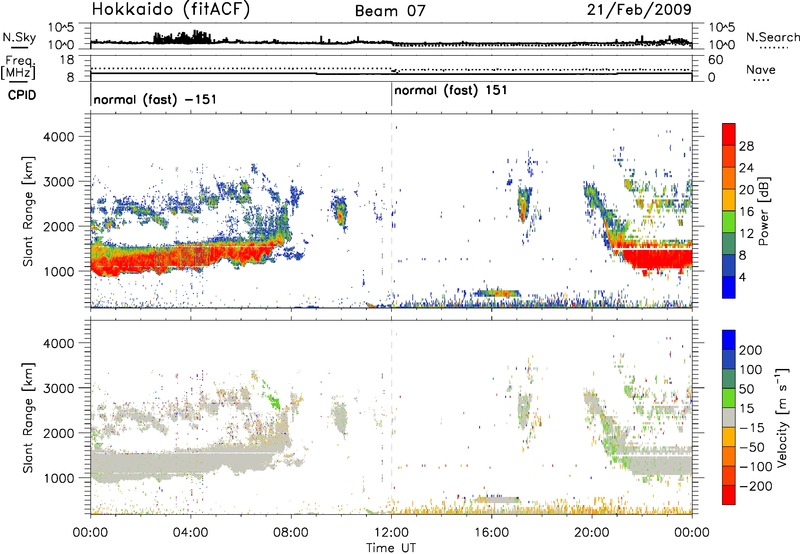Select CPID text 'normal (fast) 151'
The image size is (800, 554).
[451, 90]
